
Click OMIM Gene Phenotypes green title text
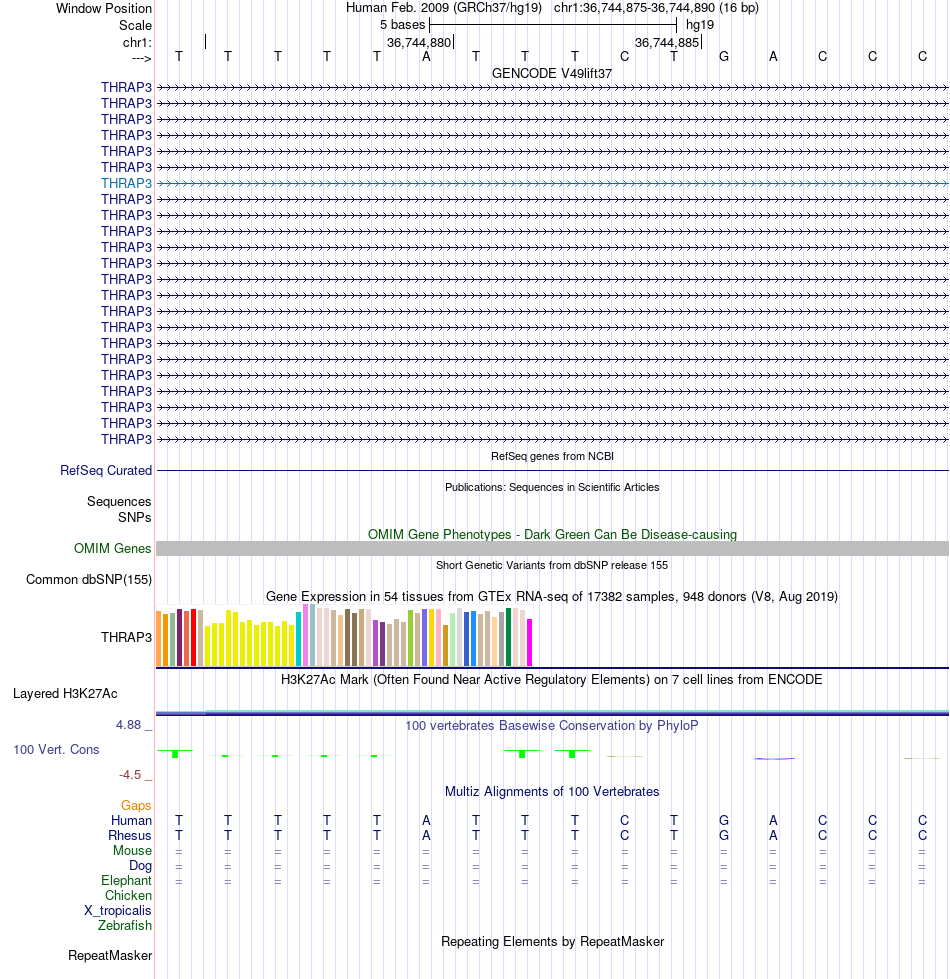click(552, 534)
